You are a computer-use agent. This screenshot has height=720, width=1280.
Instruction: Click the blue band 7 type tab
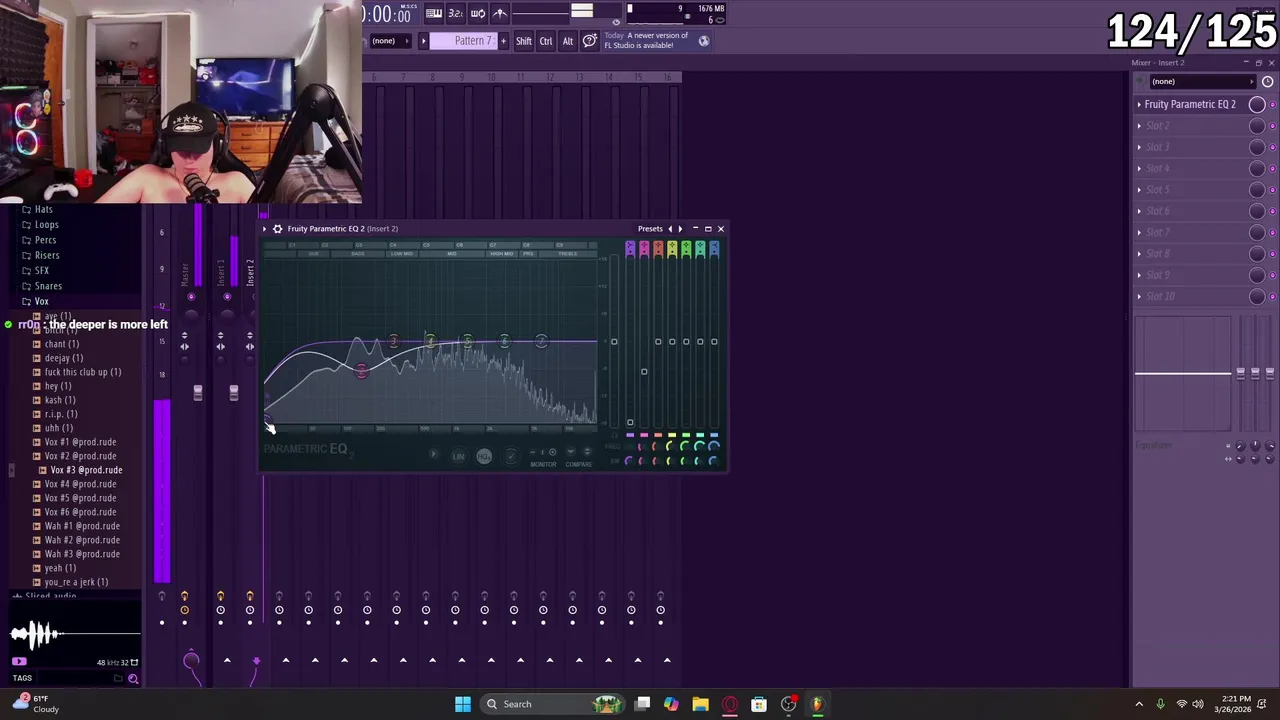(x=714, y=249)
